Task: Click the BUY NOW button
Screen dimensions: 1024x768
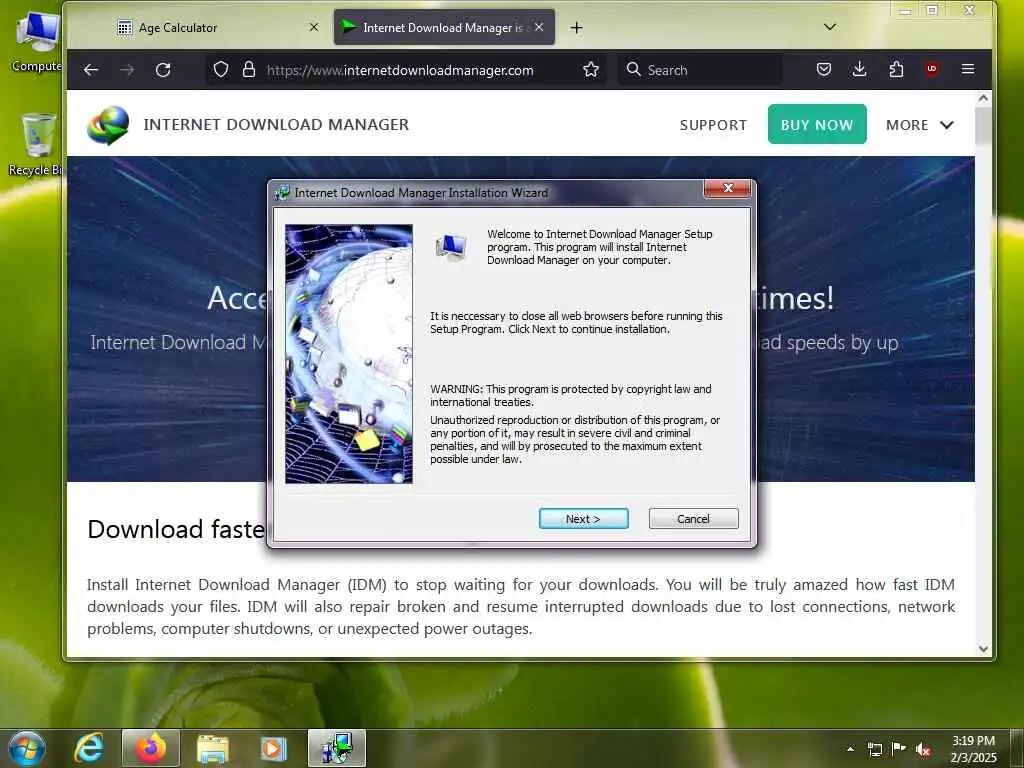Action: tap(817, 124)
